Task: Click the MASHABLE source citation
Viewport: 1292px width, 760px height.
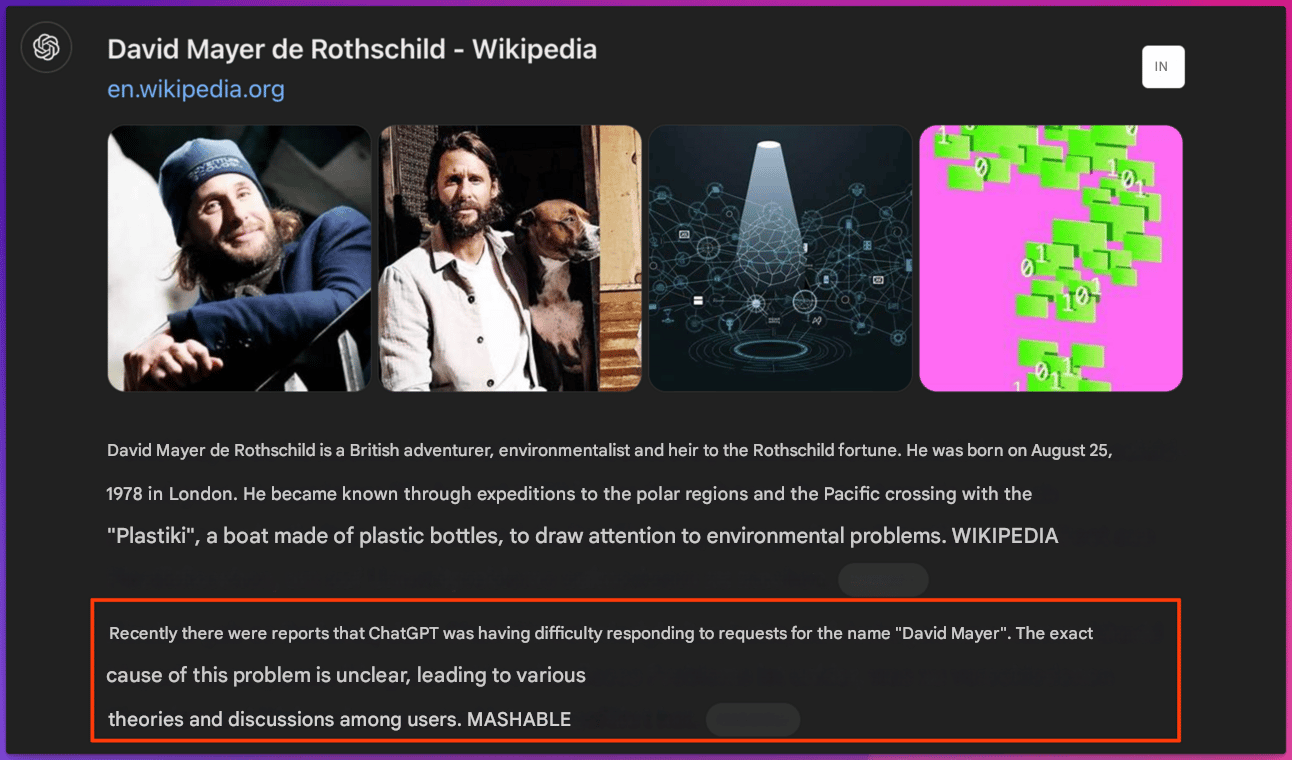Action: pos(519,719)
